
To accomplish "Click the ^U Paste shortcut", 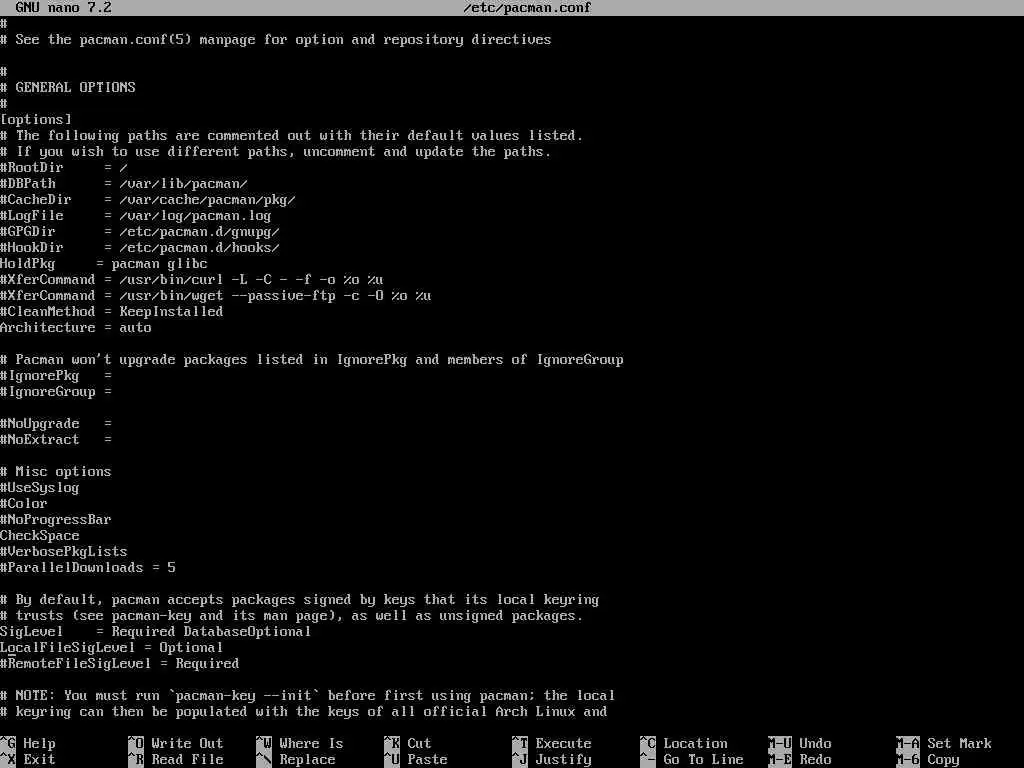I will point(415,760).
